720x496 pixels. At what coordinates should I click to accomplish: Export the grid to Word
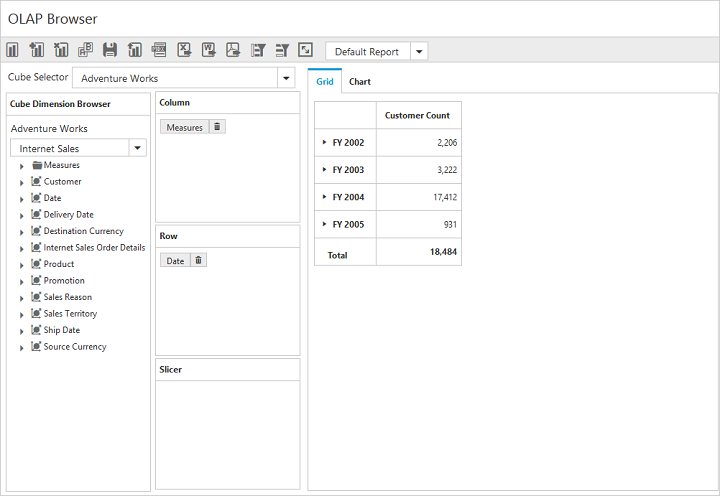(x=208, y=50)
